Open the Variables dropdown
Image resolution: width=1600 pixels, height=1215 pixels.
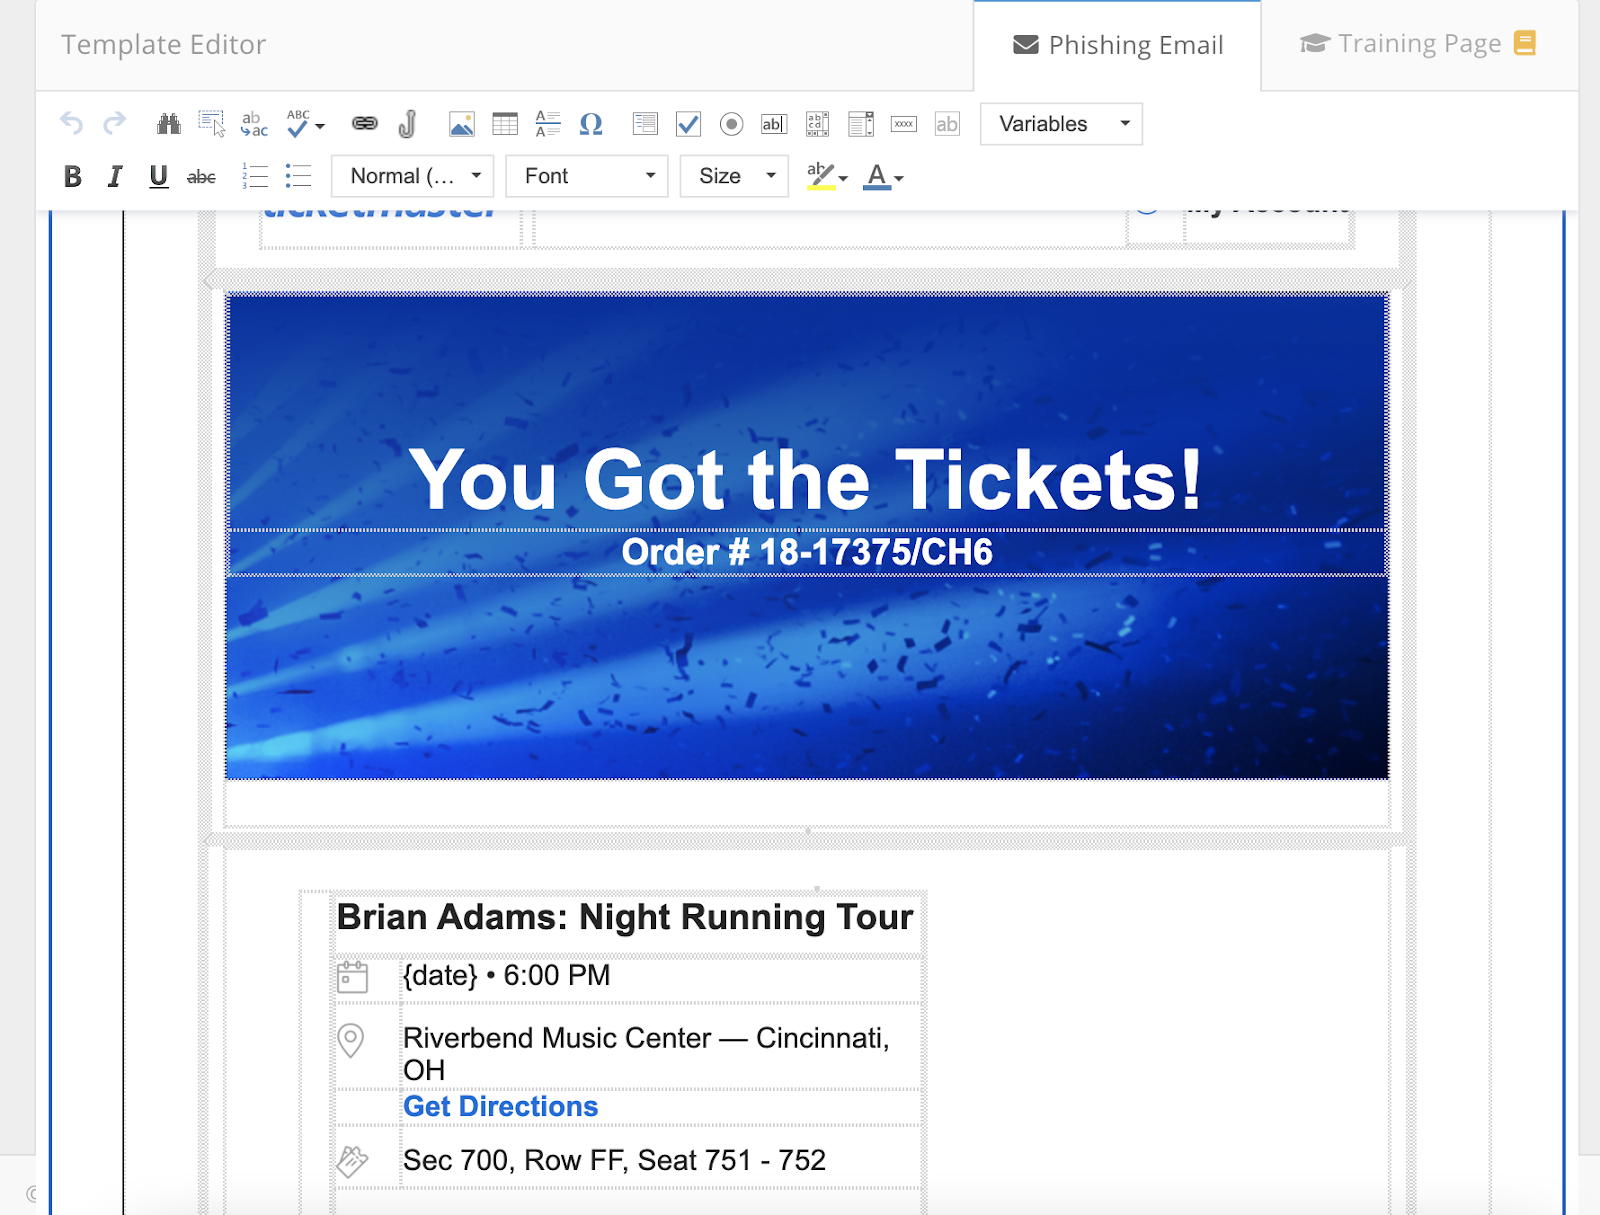click(x=1061, y=124)
